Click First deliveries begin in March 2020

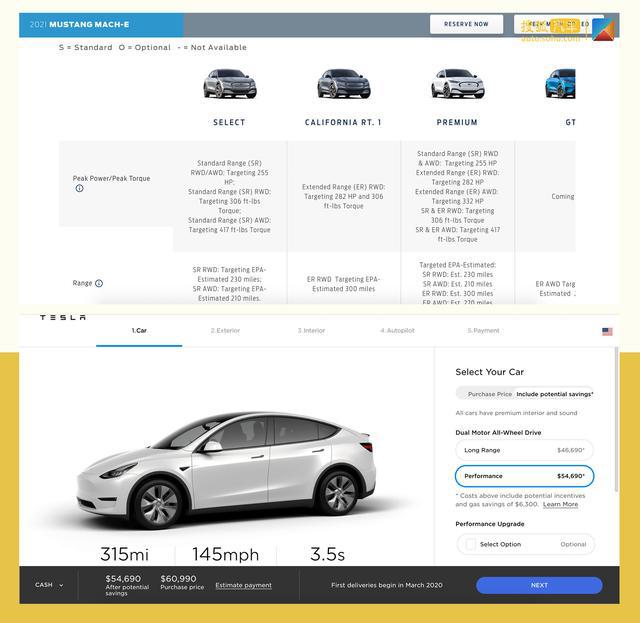click(387, 585)
